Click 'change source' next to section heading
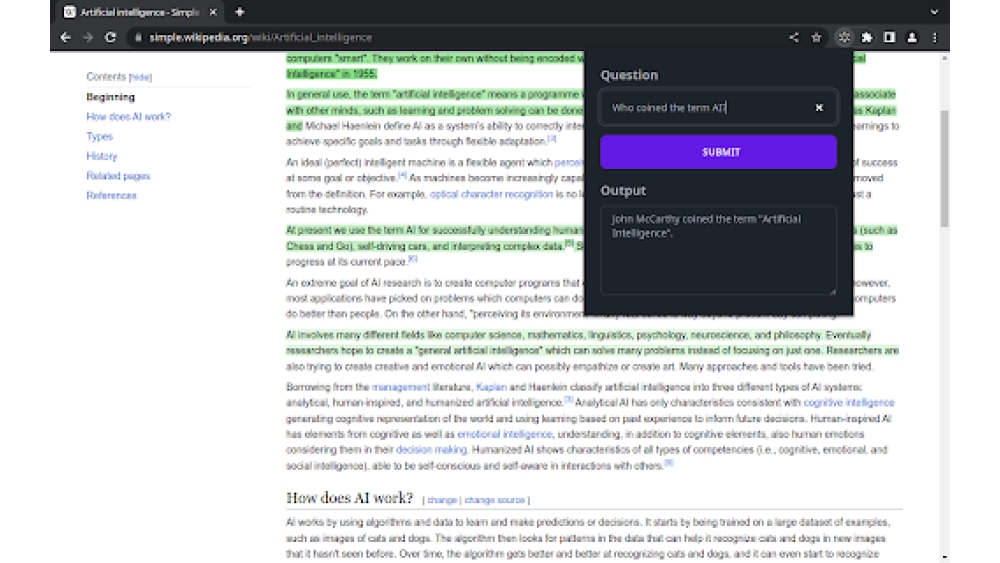The height and width of the screenshot is (563, 1000). (x=494, y=500)
